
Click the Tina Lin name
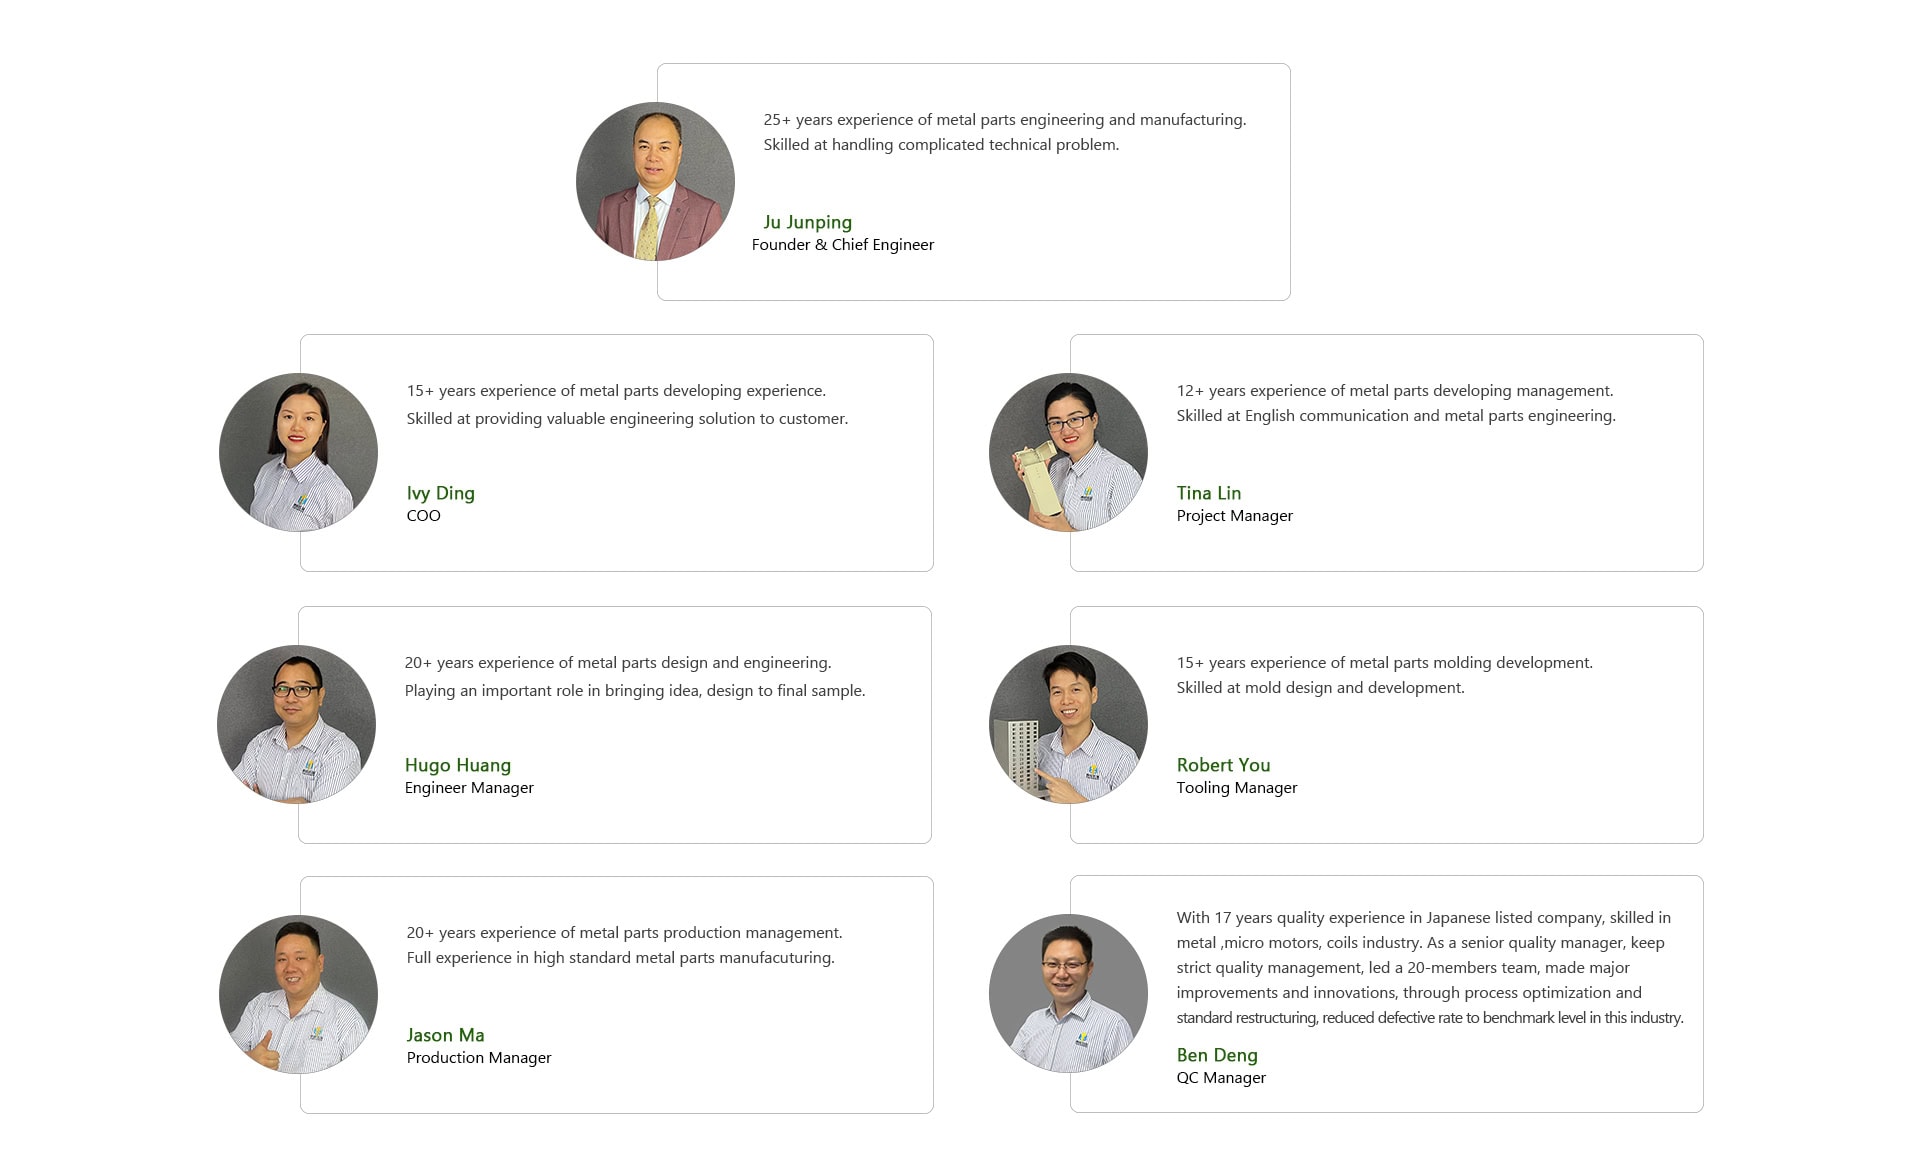1208,493
